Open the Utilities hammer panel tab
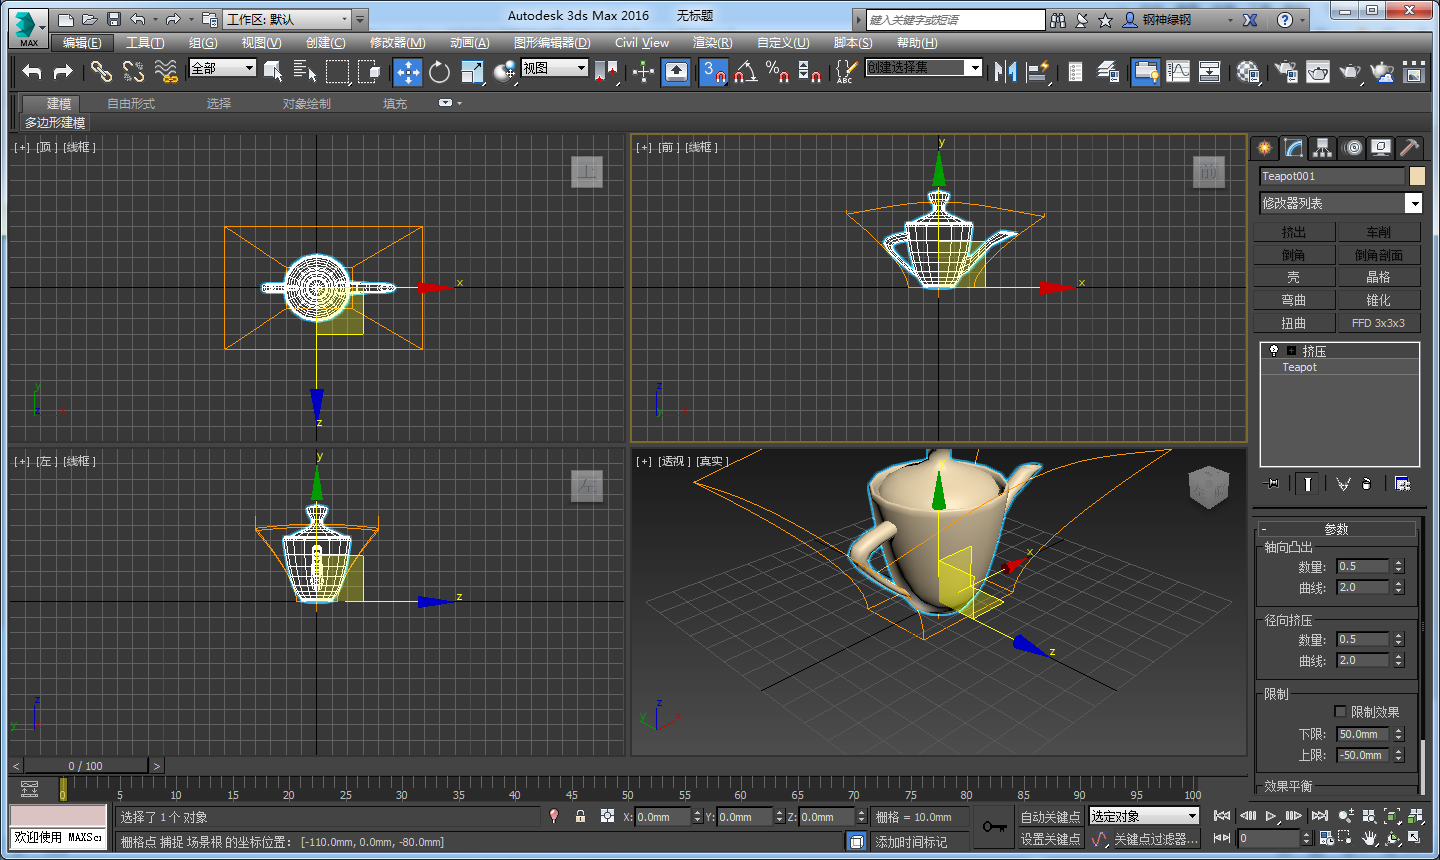This screenshot has width=1440, height=860. tap(1409, 148)
